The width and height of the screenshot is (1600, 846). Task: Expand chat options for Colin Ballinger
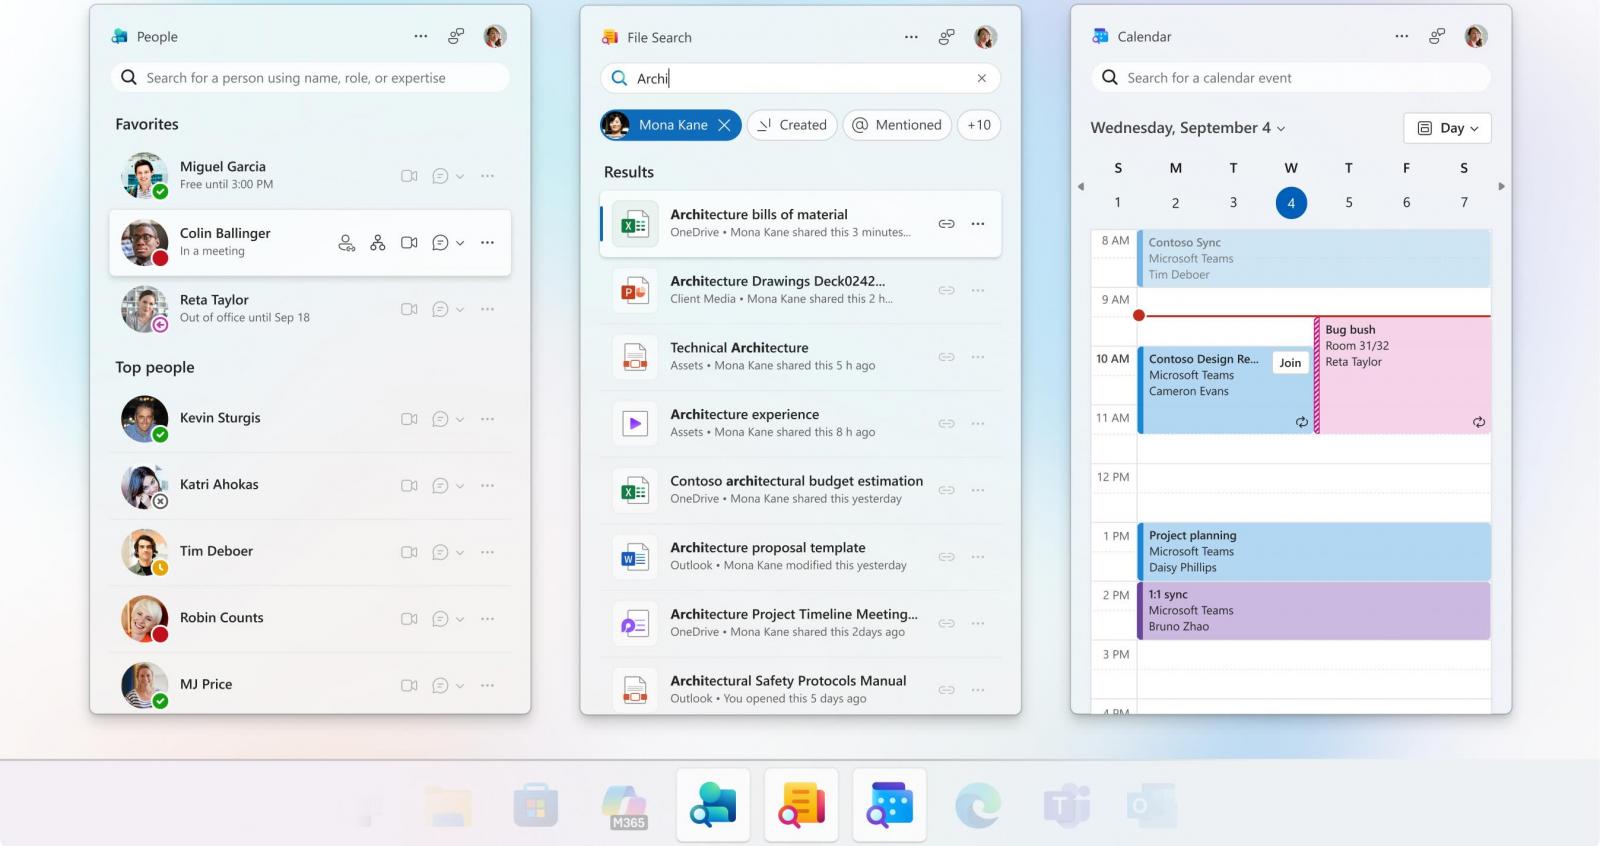(x=460, y=243)
